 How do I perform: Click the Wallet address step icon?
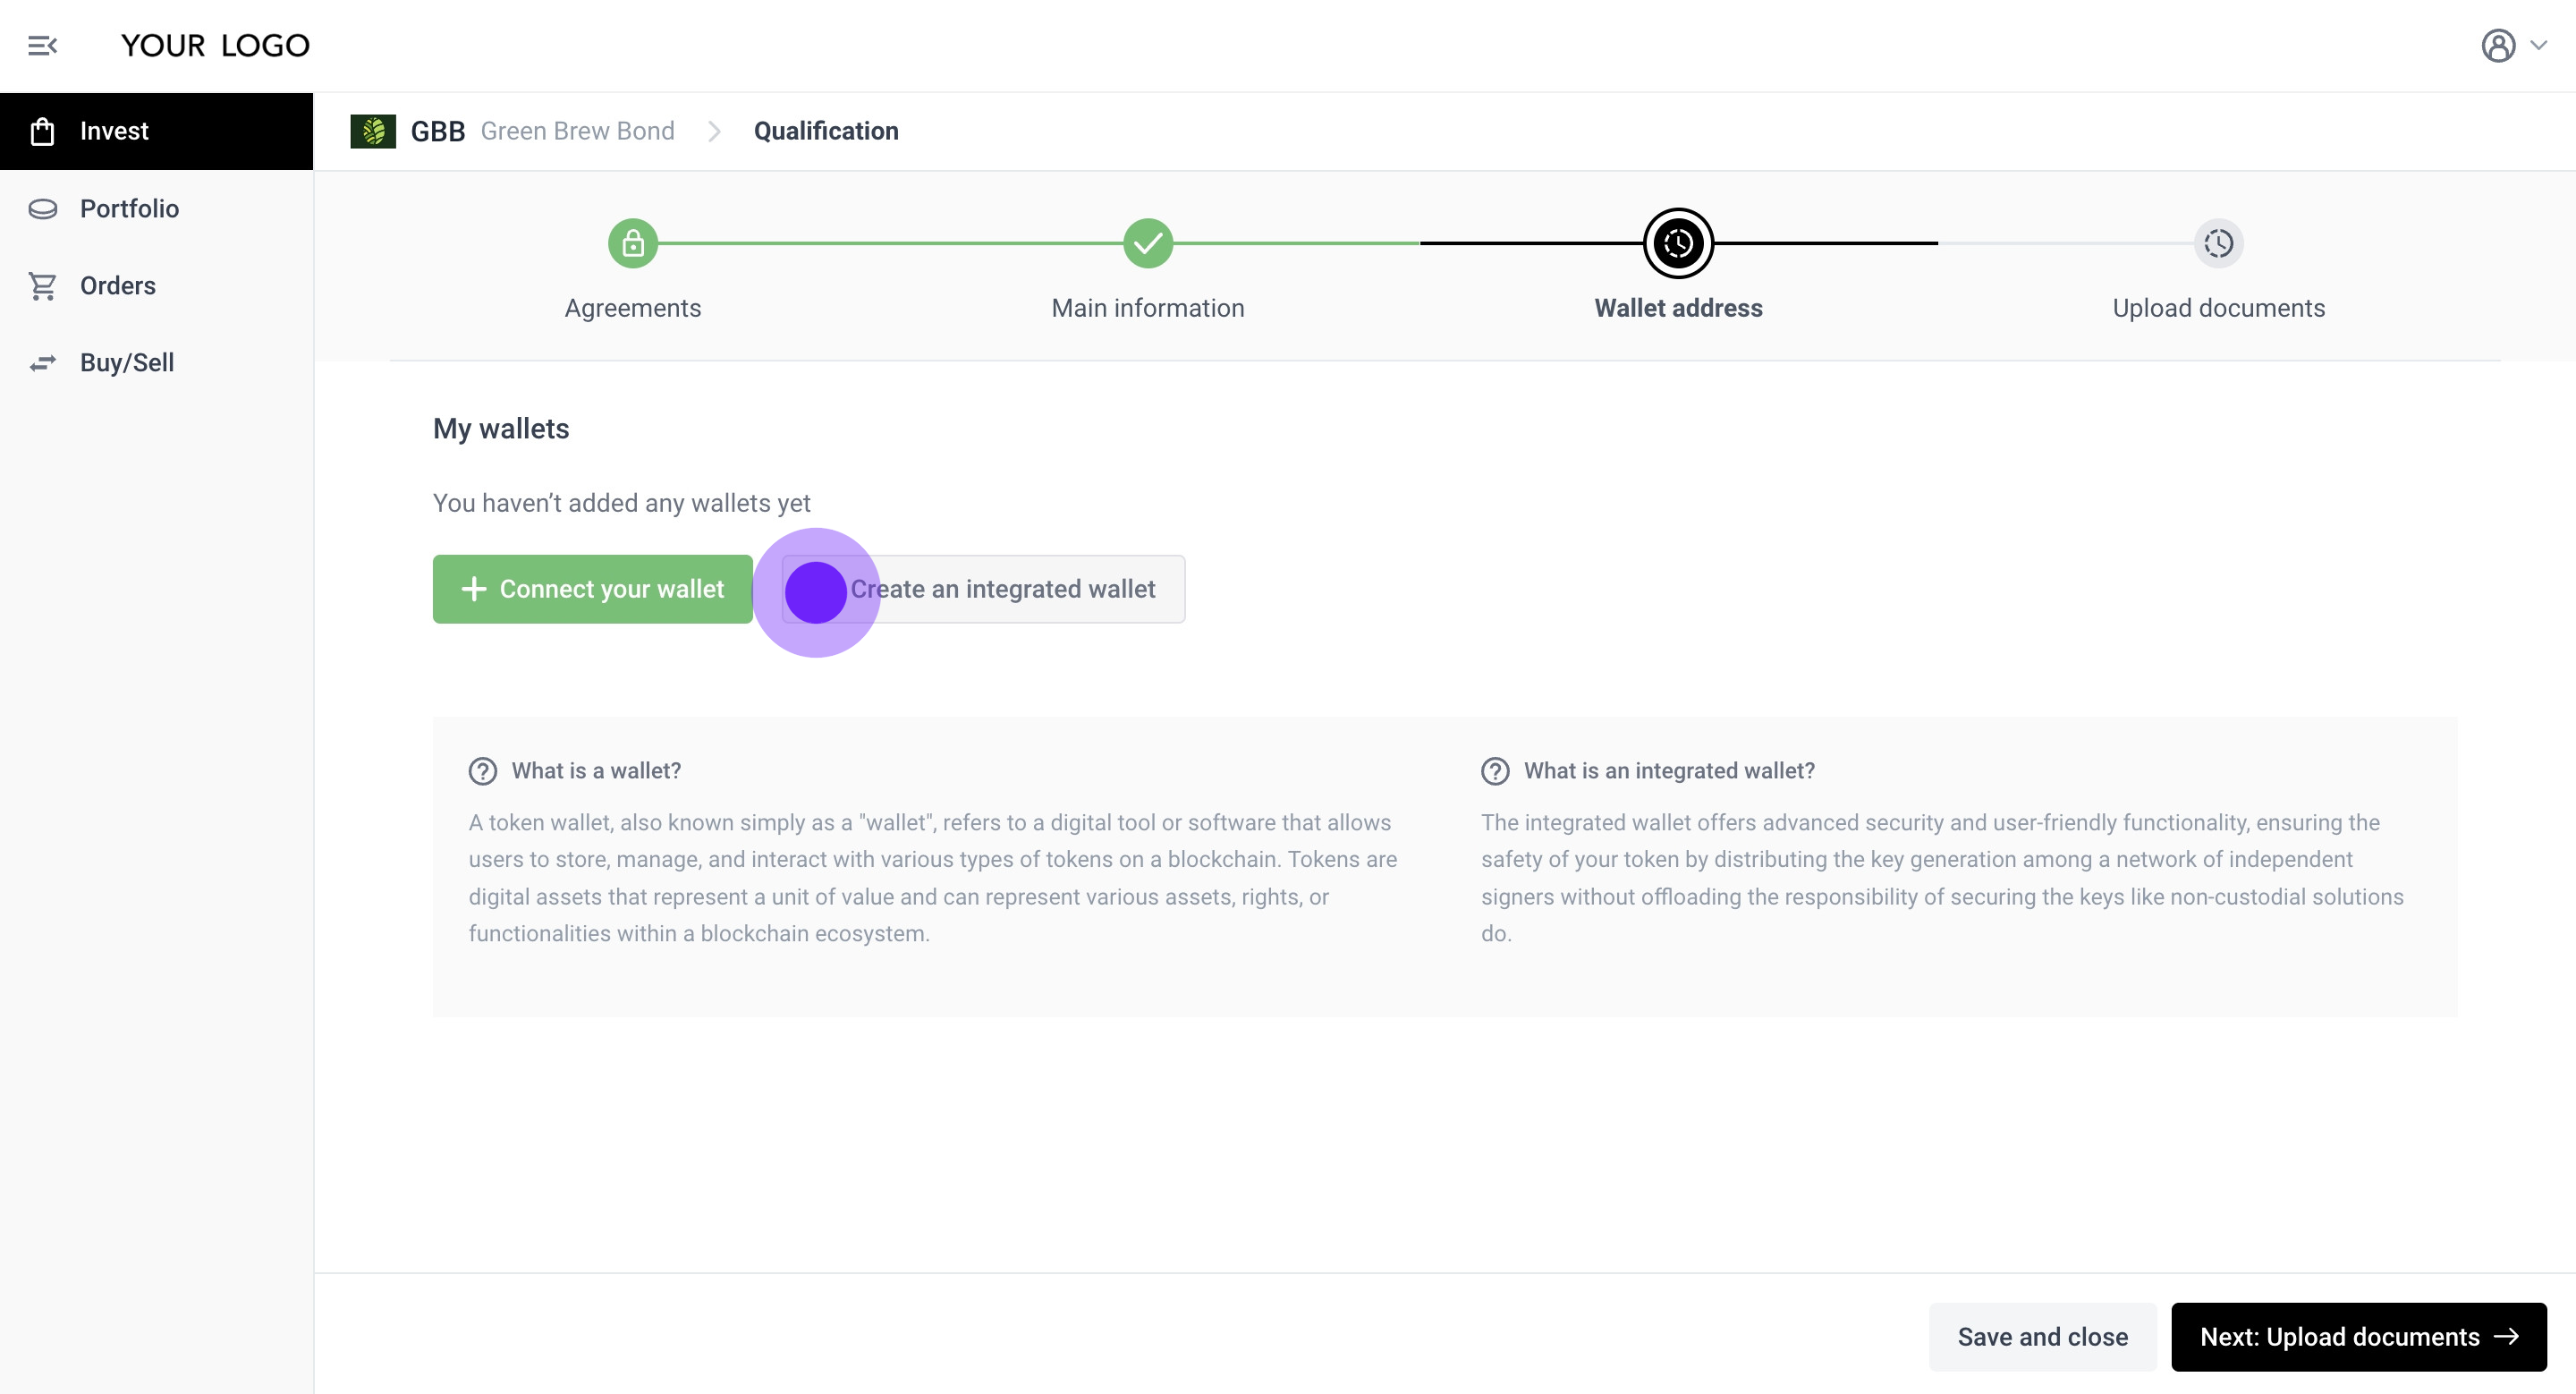1678,243
